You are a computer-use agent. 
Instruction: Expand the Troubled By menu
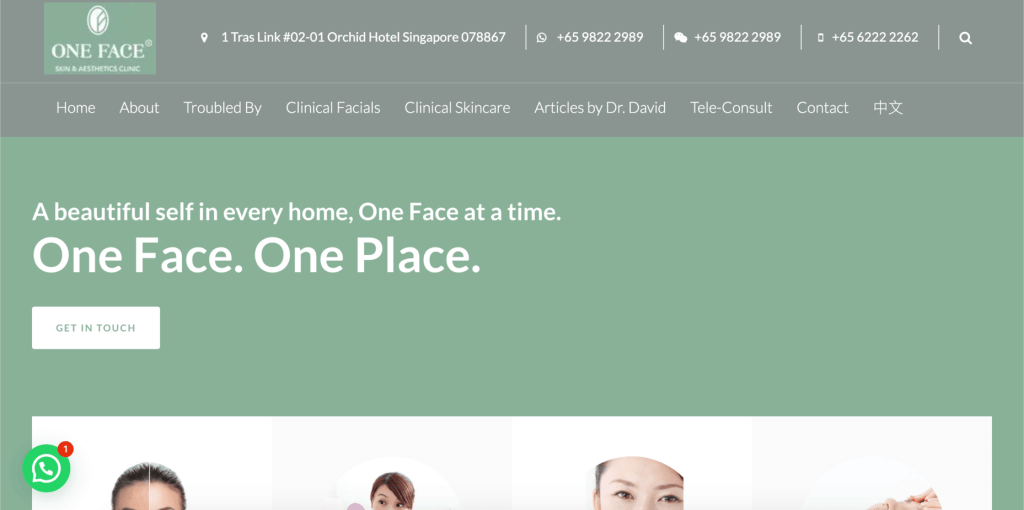[223, 108]
